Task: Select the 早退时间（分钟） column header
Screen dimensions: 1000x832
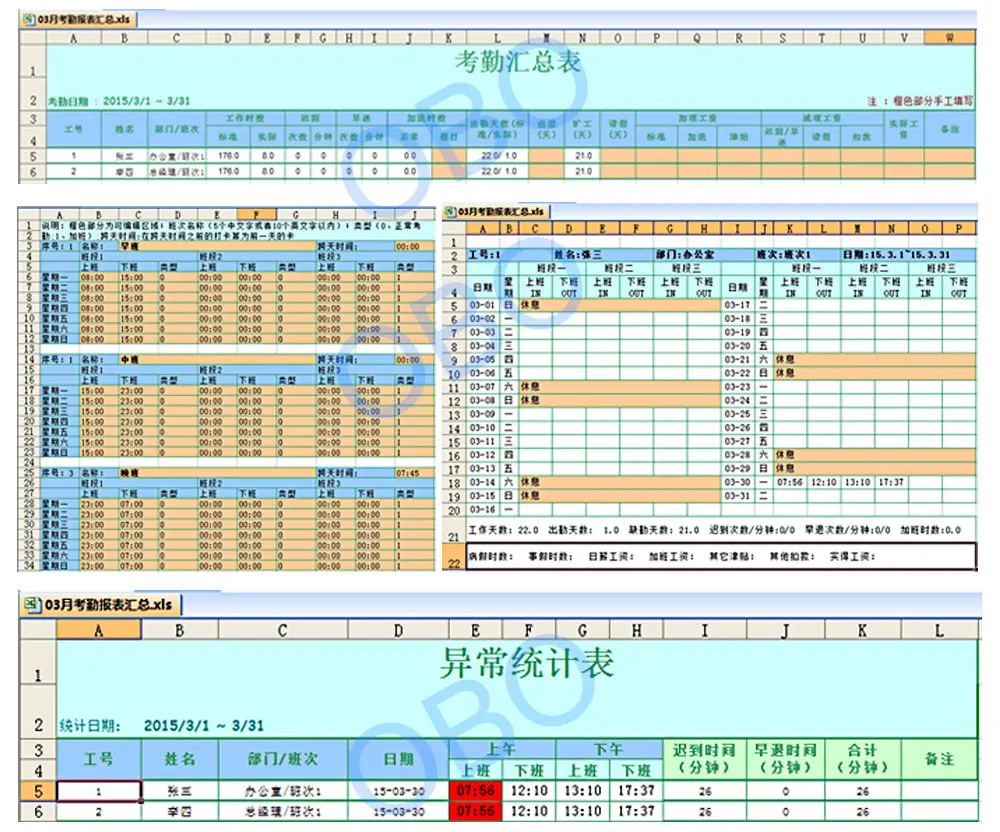Action: point(786,759)
